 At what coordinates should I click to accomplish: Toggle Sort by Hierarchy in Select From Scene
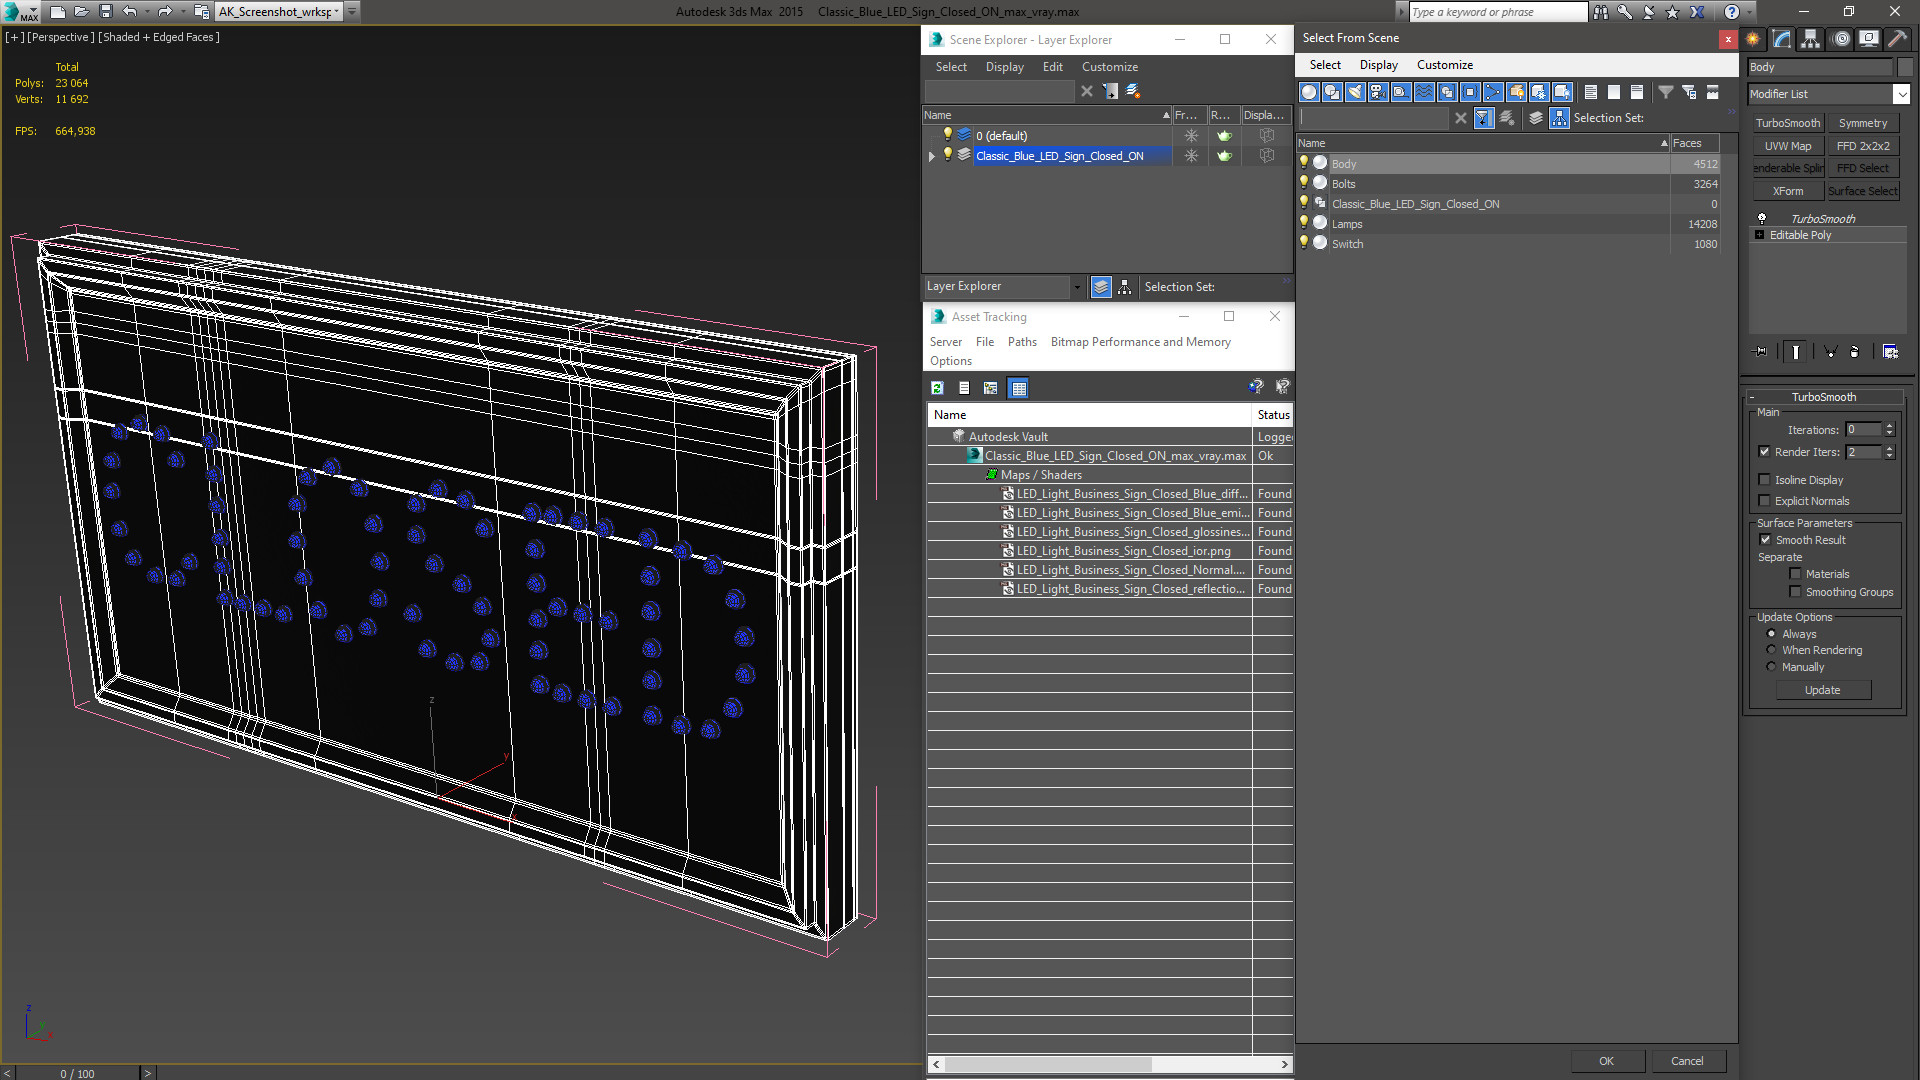pyautogui.click(x=1560, y=118)
